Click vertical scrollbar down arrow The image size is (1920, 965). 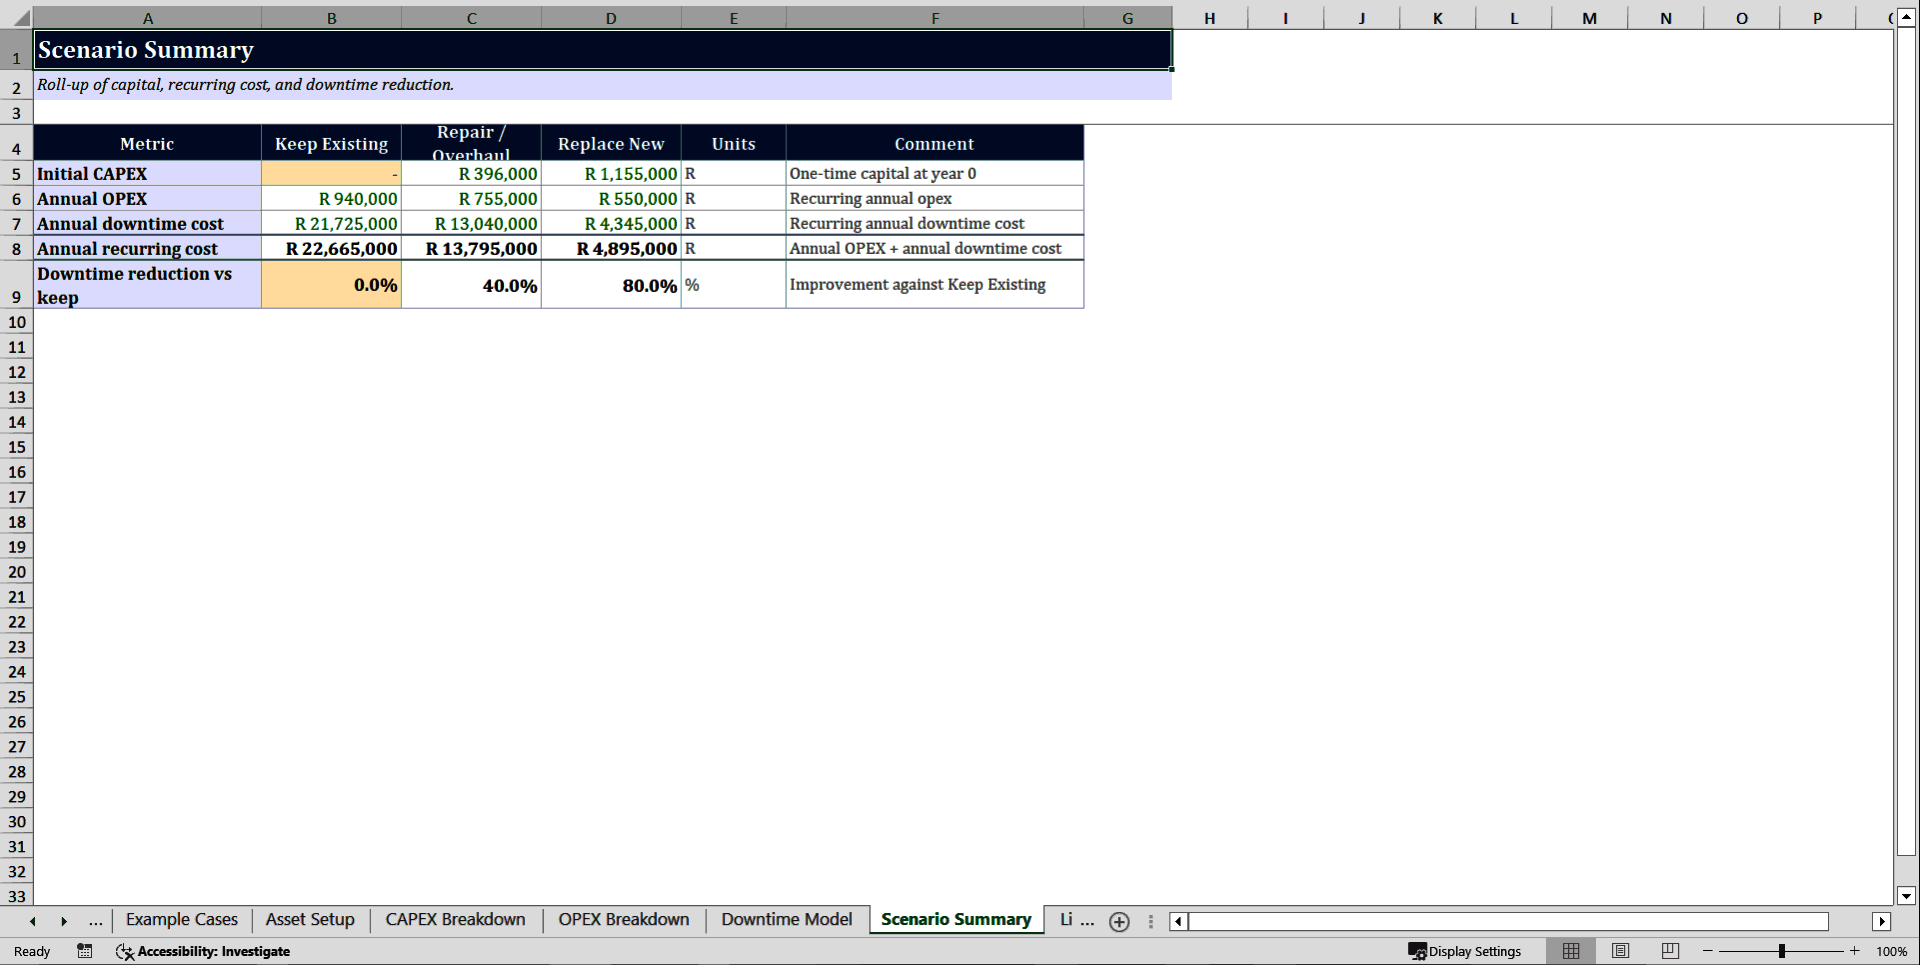(x=1906, y=896)
